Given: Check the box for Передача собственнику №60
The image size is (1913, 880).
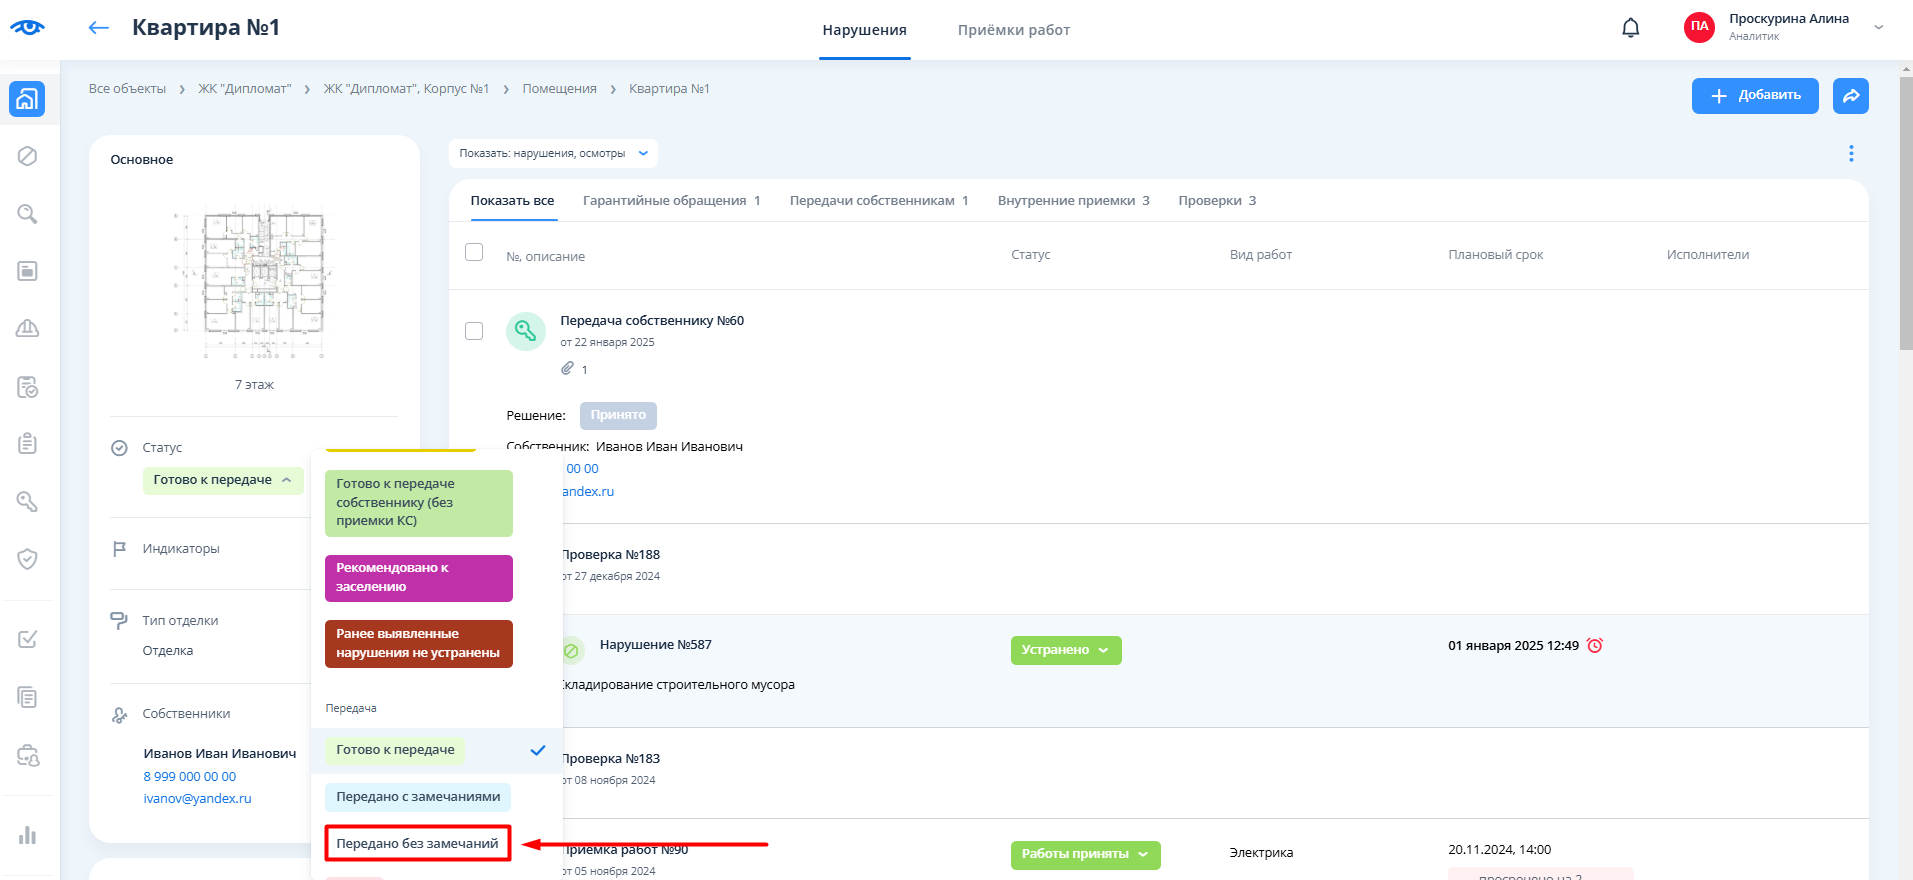Looking at the screenshot, I should tap(474, 331).
